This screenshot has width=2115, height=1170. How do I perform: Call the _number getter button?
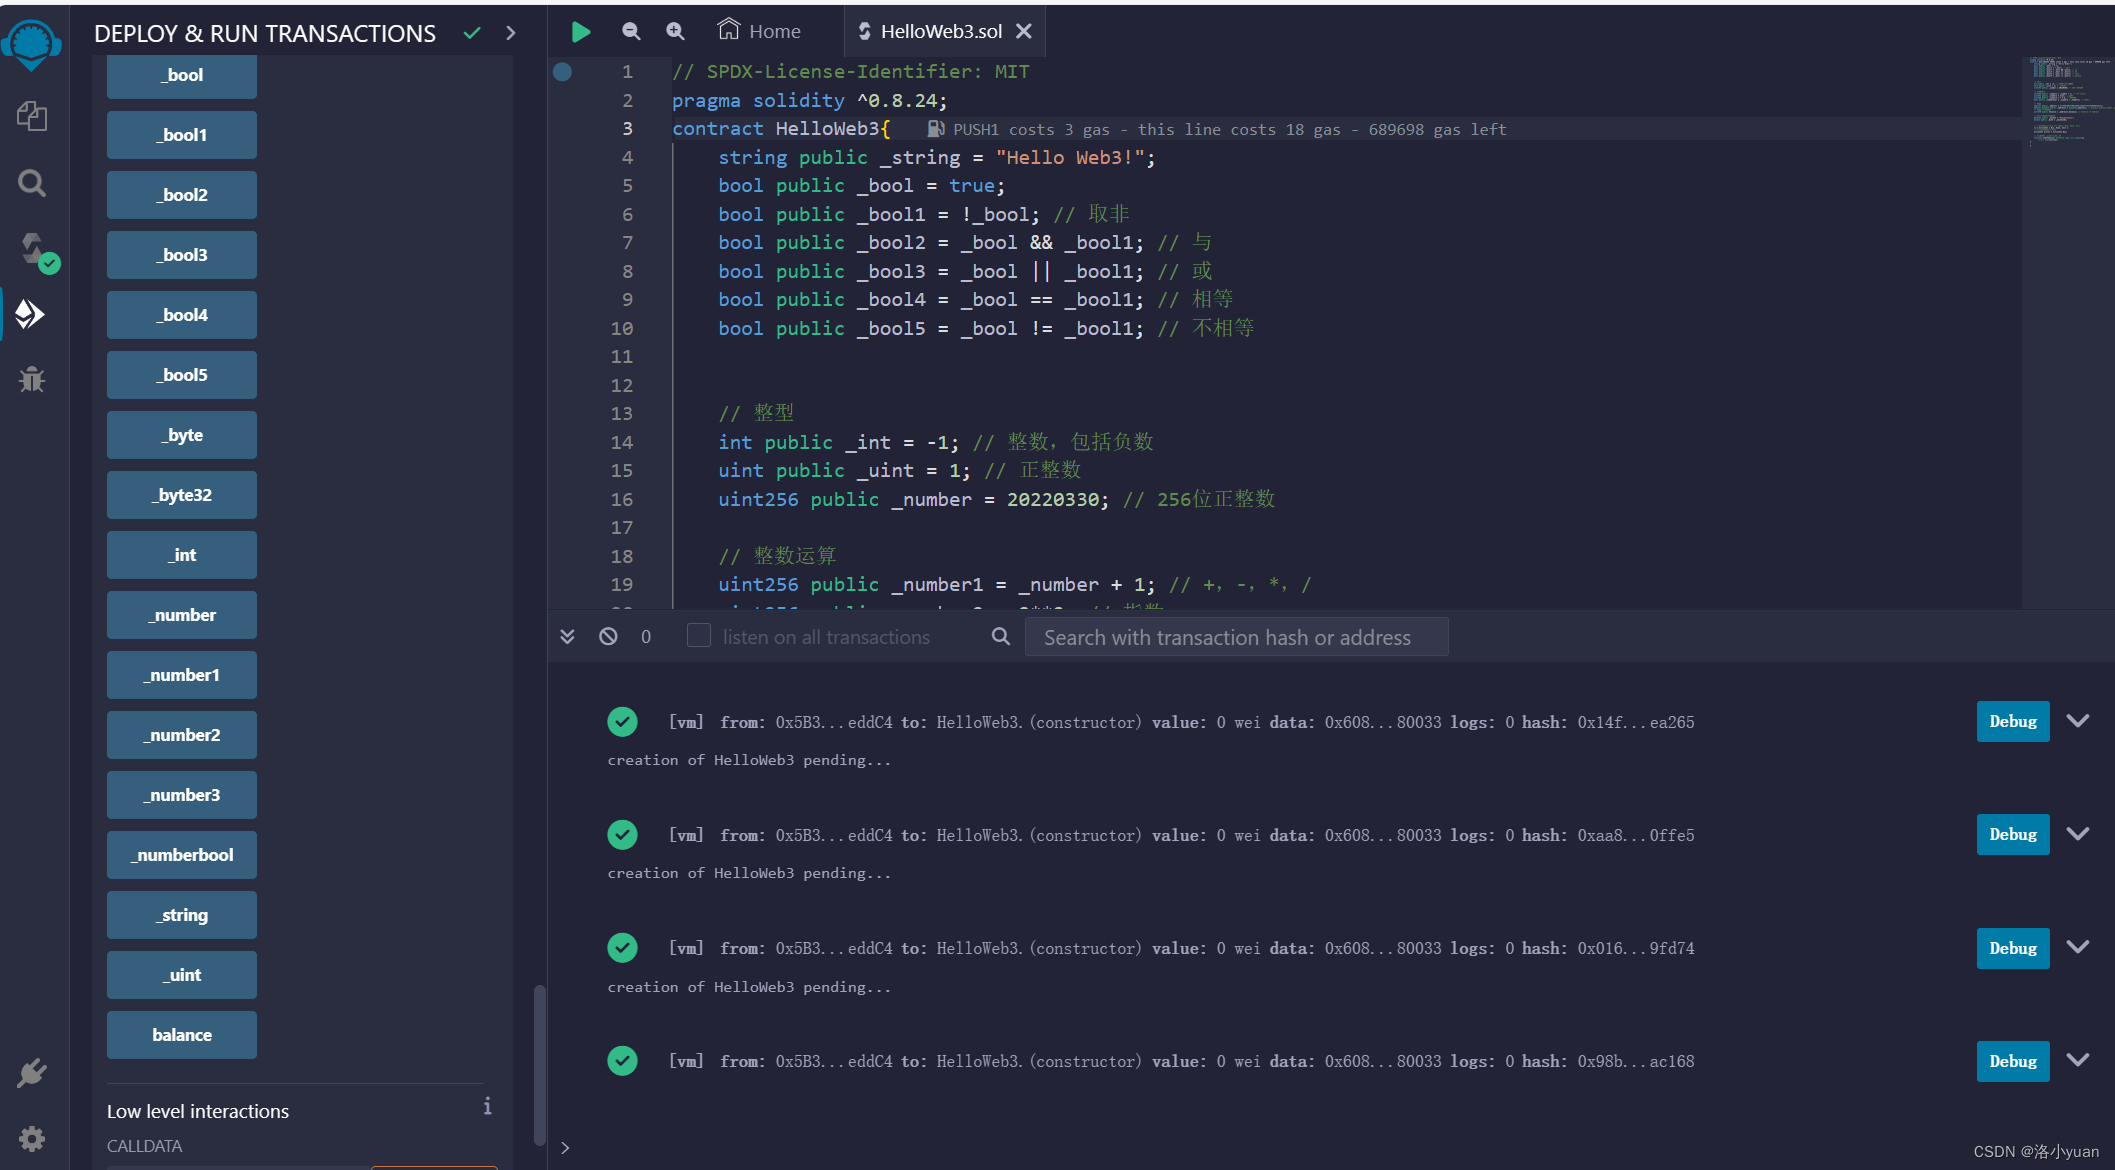coord(182,615)
